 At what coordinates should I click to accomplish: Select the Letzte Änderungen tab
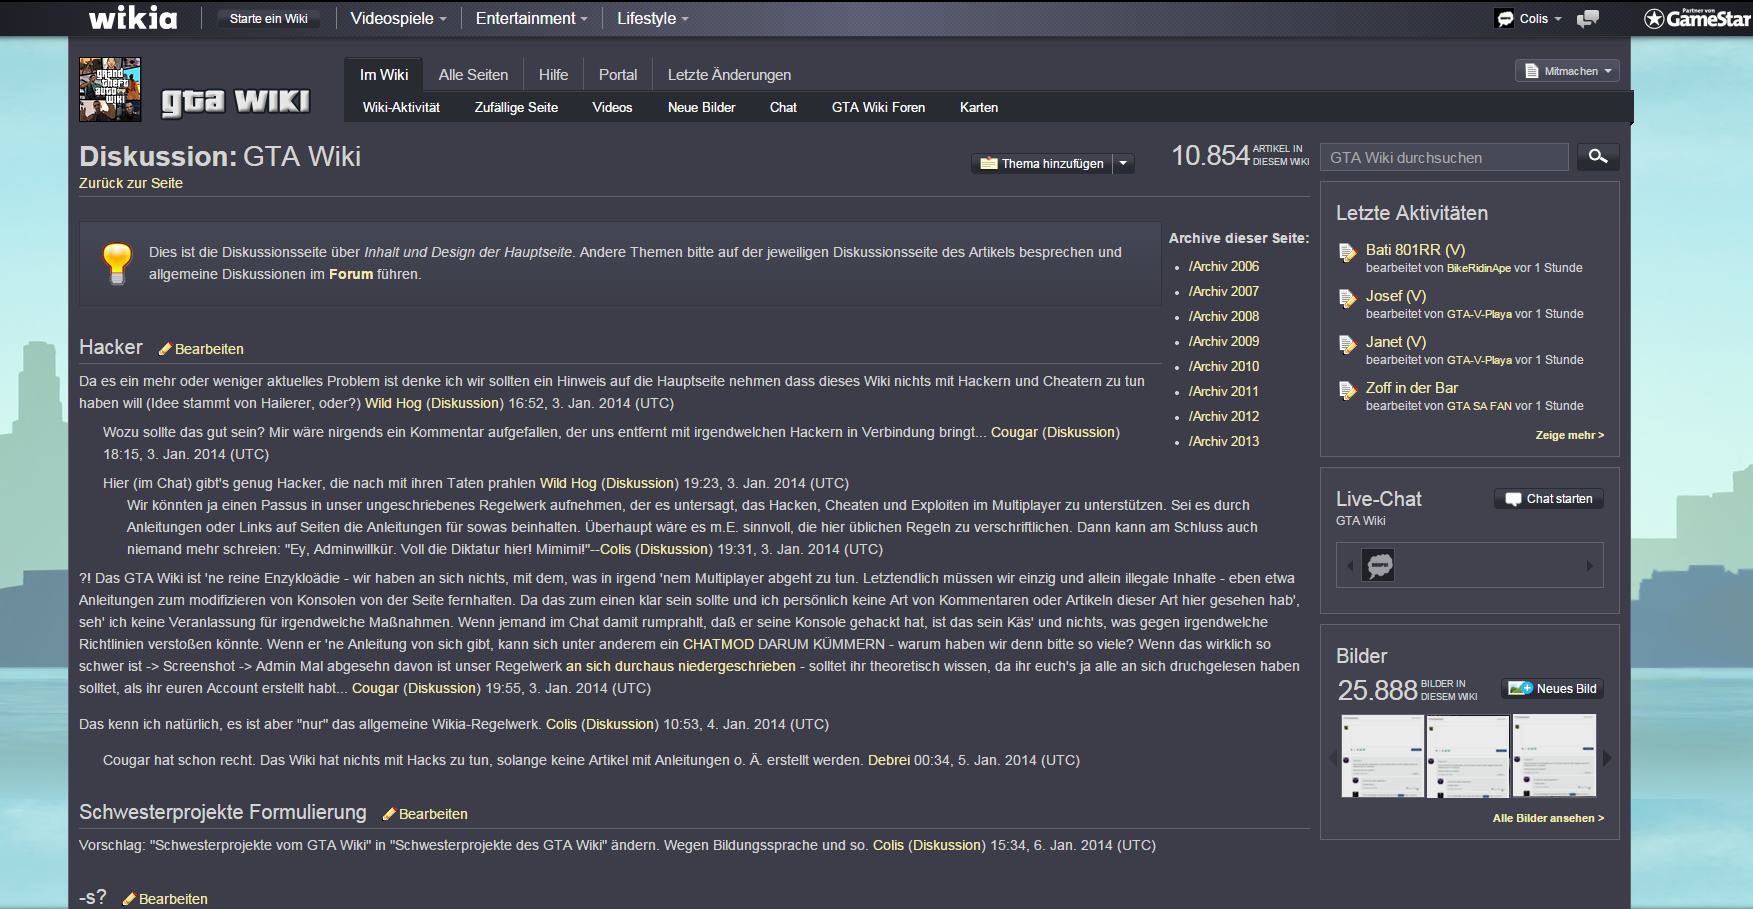coord(729,74)
